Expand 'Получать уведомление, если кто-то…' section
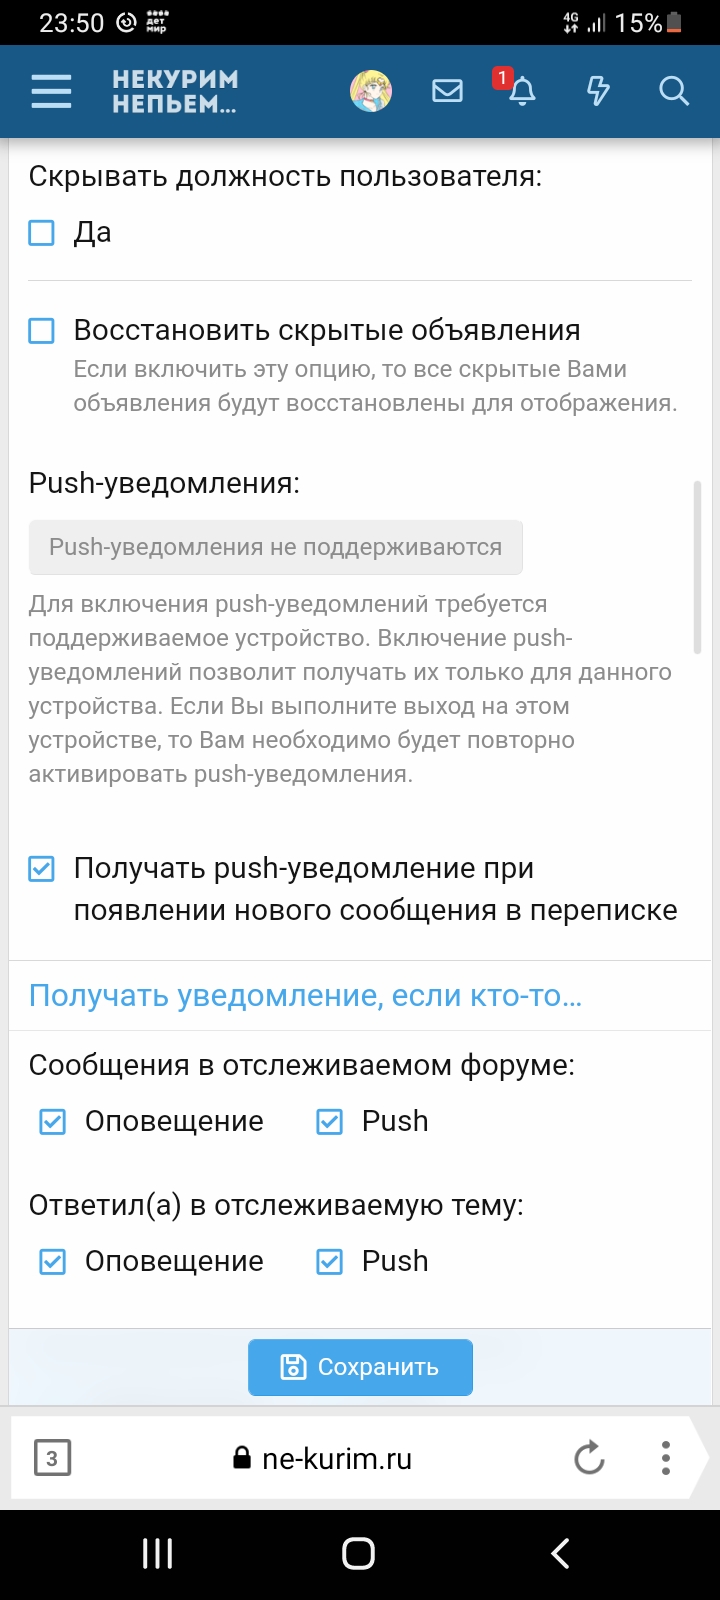Viewport: 720px width, 1600px height. tap(305, 996)
